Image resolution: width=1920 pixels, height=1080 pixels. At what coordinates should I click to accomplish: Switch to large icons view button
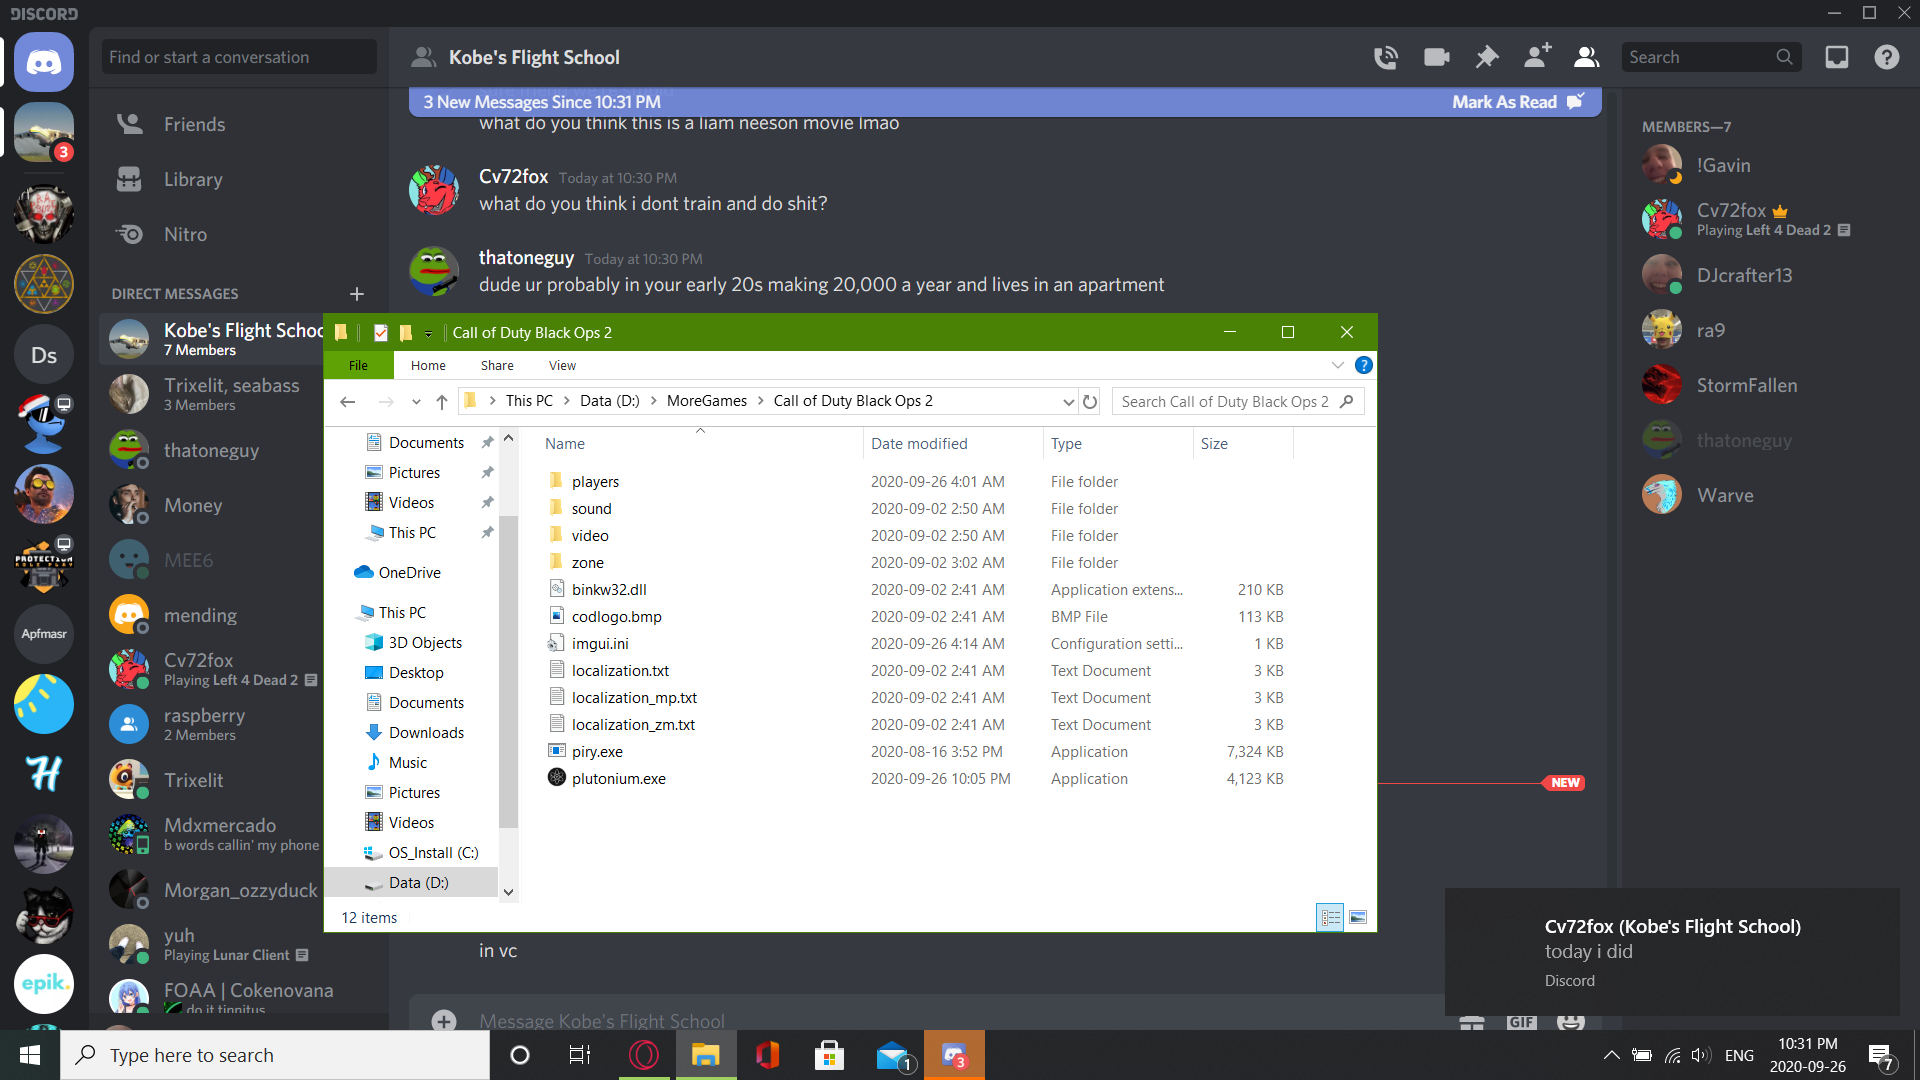[1358, 917]
